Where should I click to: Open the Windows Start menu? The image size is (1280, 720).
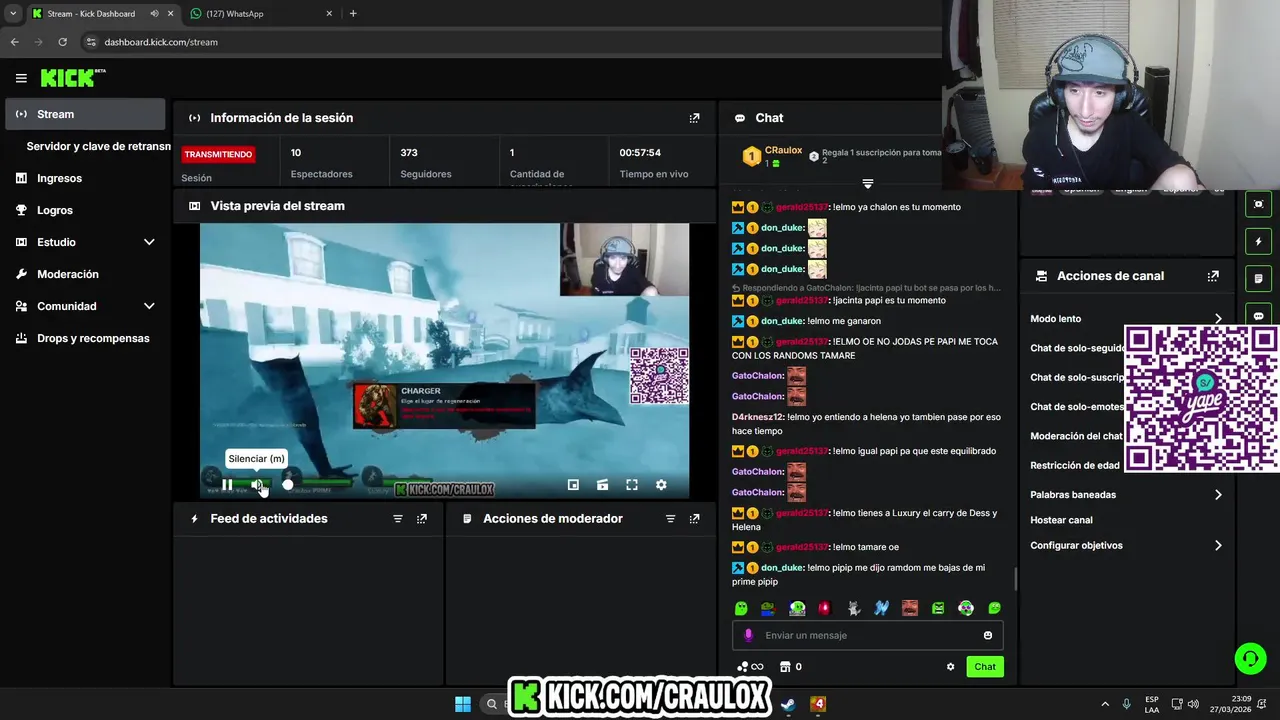pyautogui.click(x=463, y=704)
